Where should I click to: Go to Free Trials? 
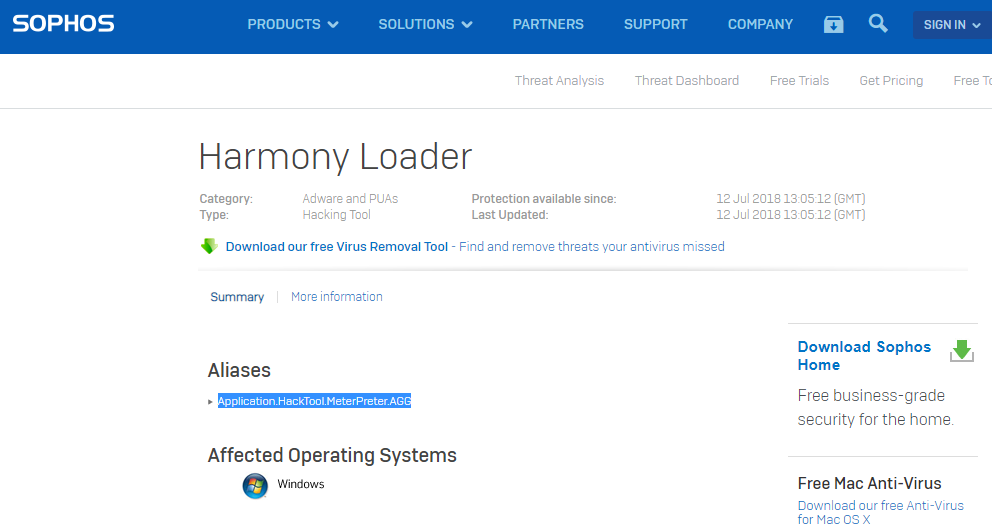click(799, 80)
